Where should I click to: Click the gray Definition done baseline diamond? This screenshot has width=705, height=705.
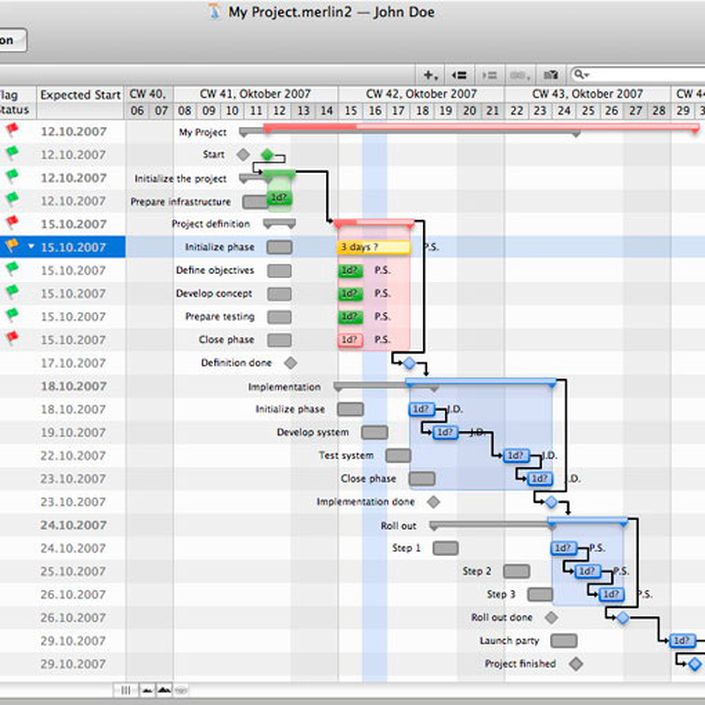pyautogui.click(x=291, y=363)
